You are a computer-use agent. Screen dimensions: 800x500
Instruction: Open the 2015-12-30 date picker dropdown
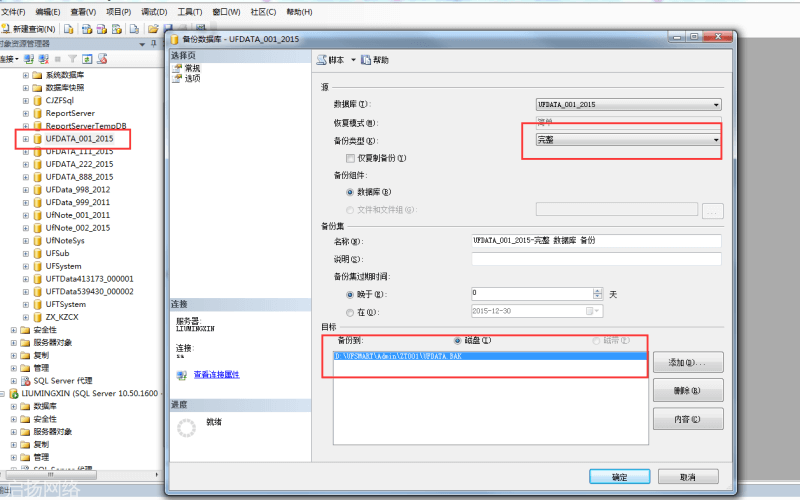click(596, 311)
